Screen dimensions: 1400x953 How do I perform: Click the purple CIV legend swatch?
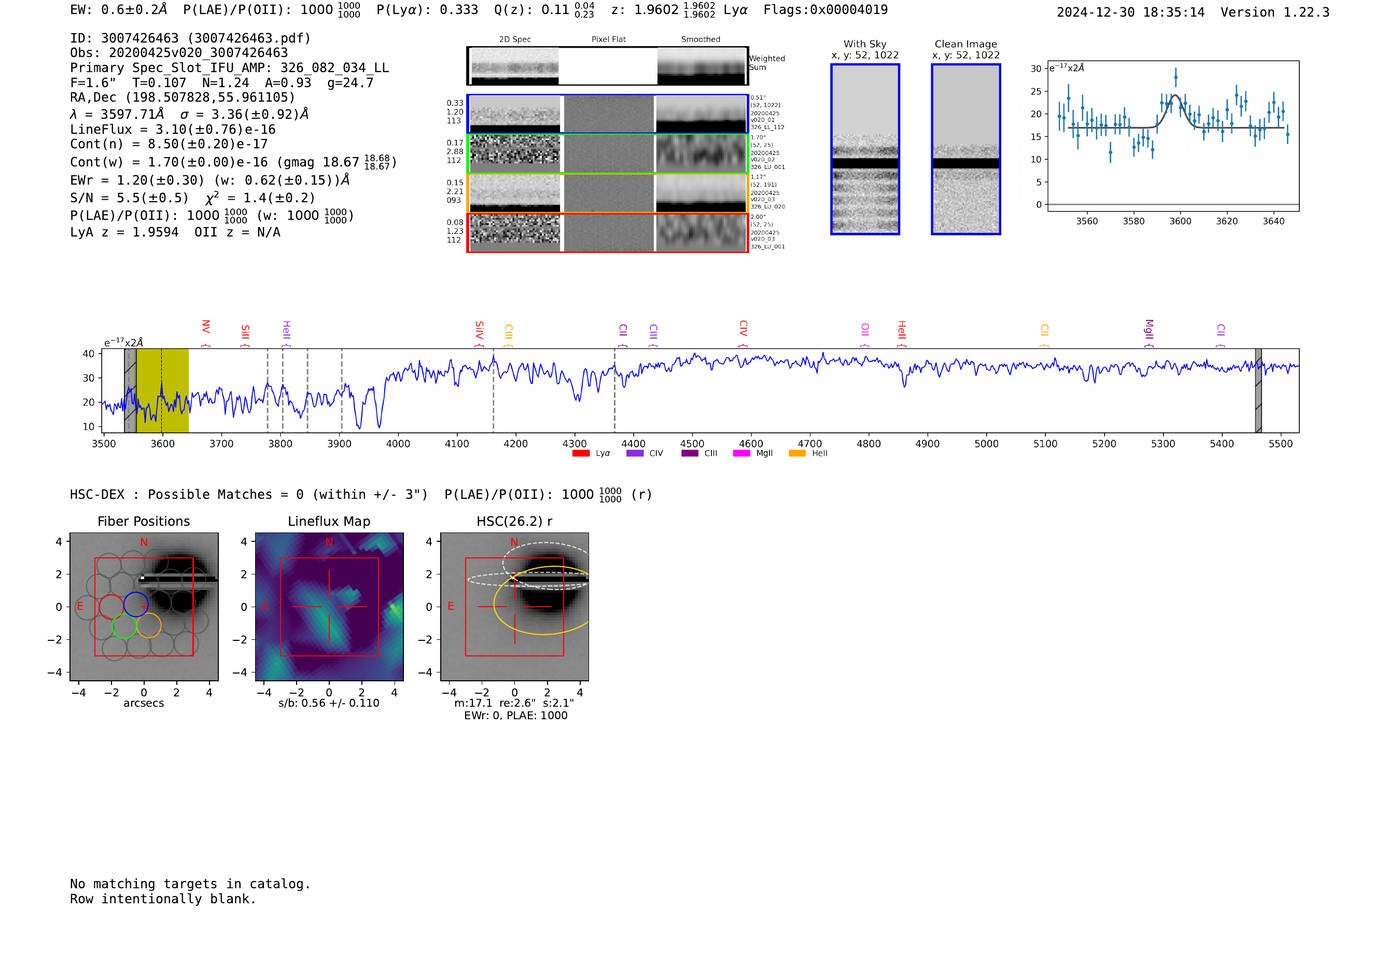634,453
